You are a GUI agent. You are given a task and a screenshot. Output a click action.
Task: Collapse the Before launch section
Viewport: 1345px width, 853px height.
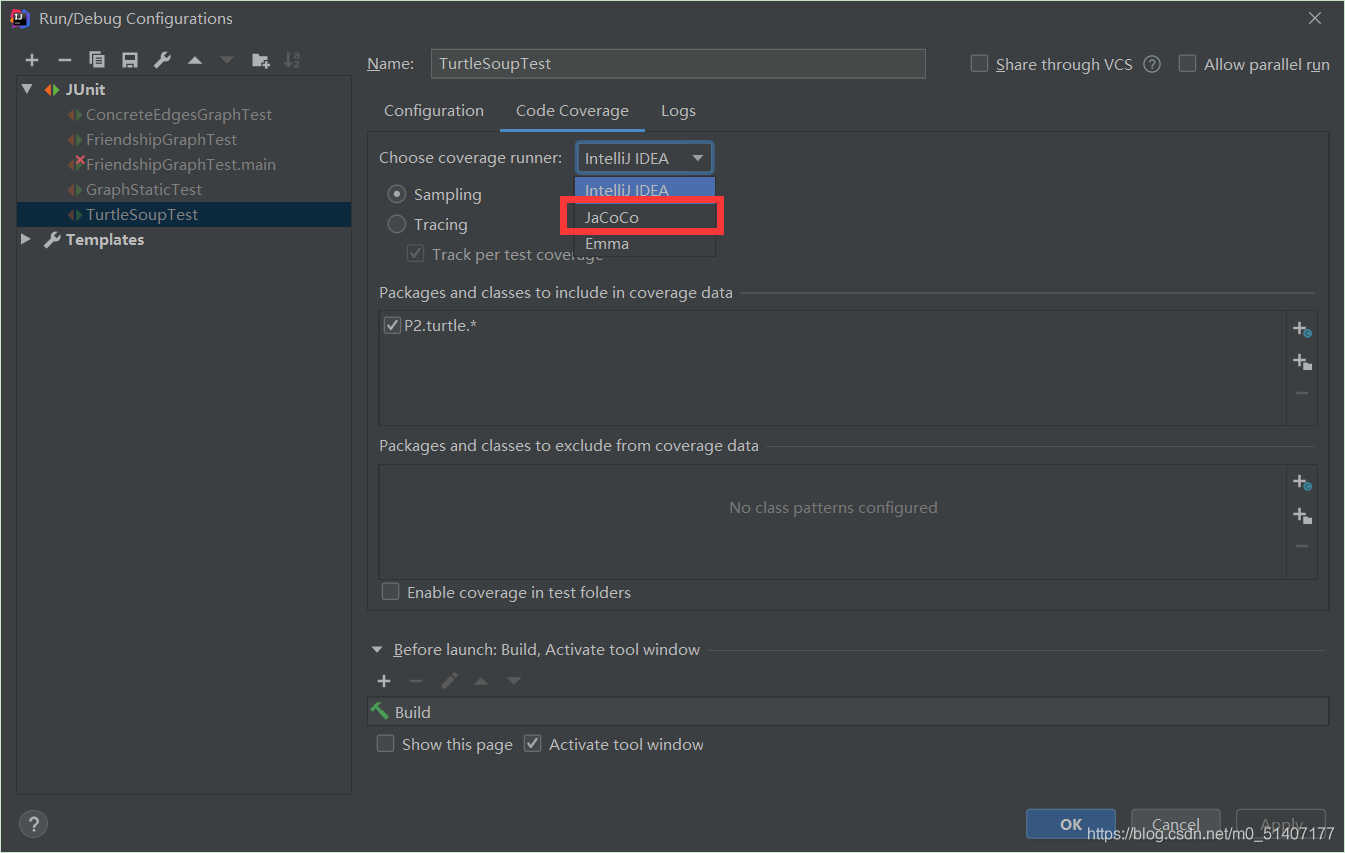[x=377, y=649]
